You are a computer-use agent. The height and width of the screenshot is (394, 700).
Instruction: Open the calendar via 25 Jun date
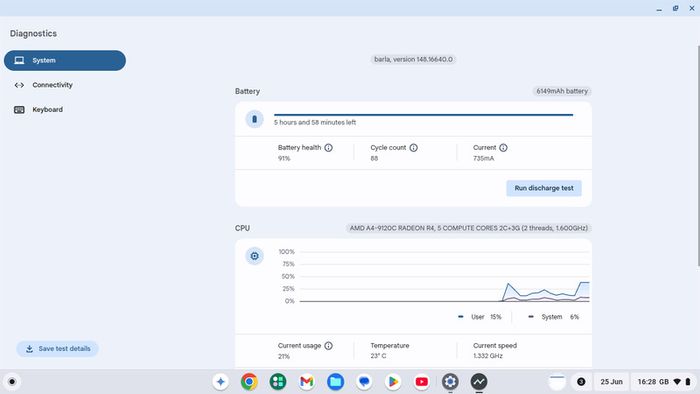611,382
